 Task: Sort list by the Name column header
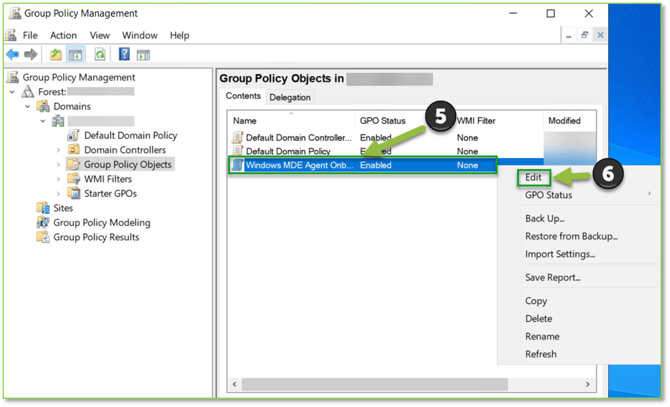pyautogui.click(x=290, y=121)
